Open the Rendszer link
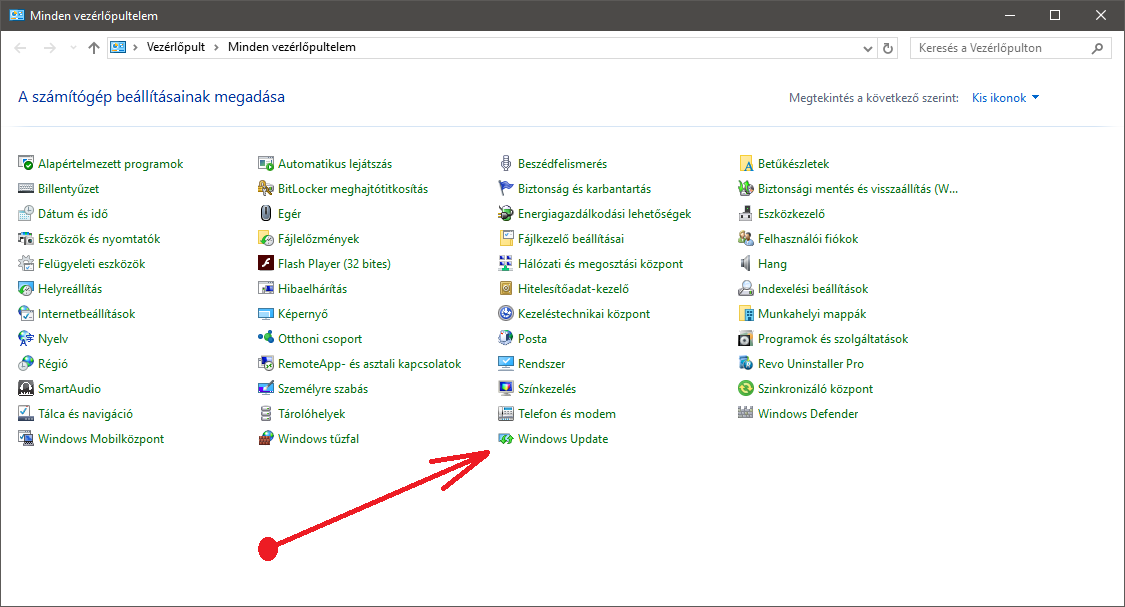 coord(542,364)
